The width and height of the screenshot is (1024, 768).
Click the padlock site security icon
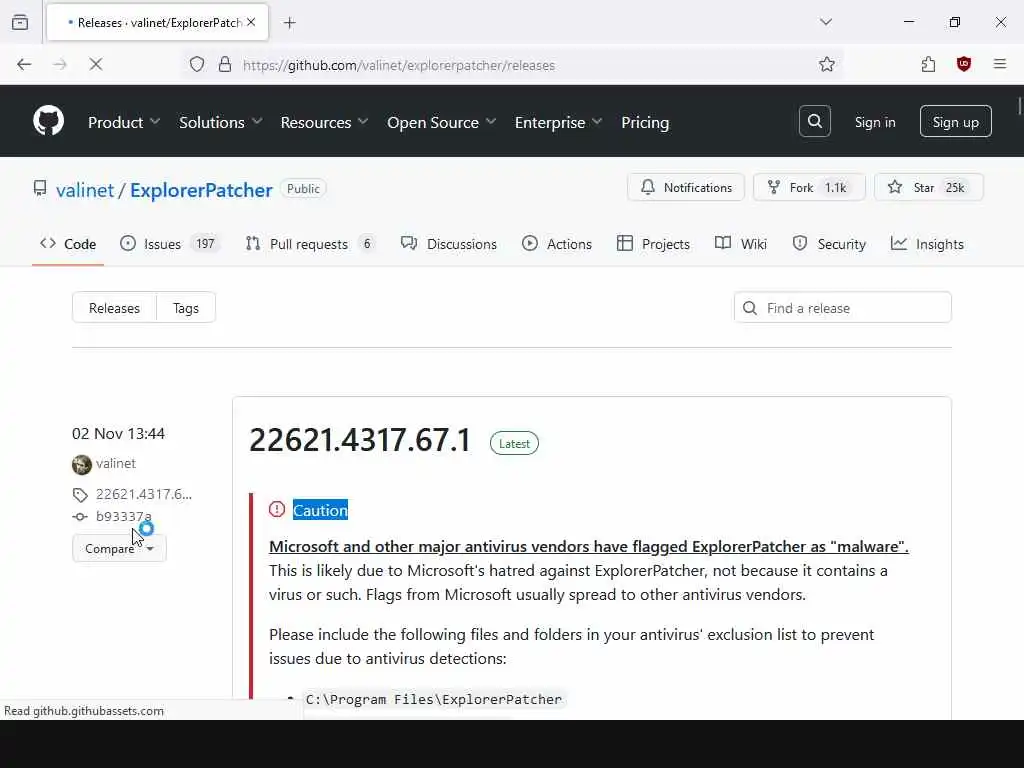225,65
